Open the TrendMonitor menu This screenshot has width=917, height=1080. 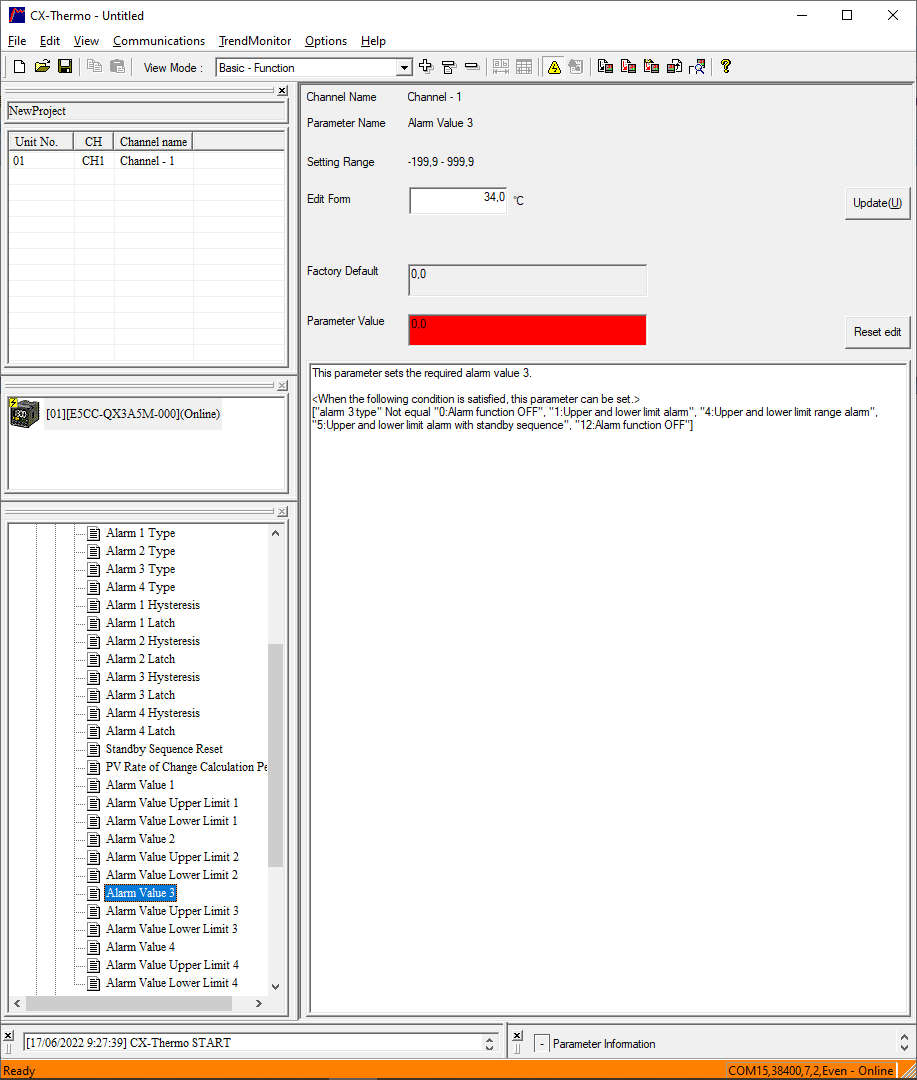coord(254,41)
